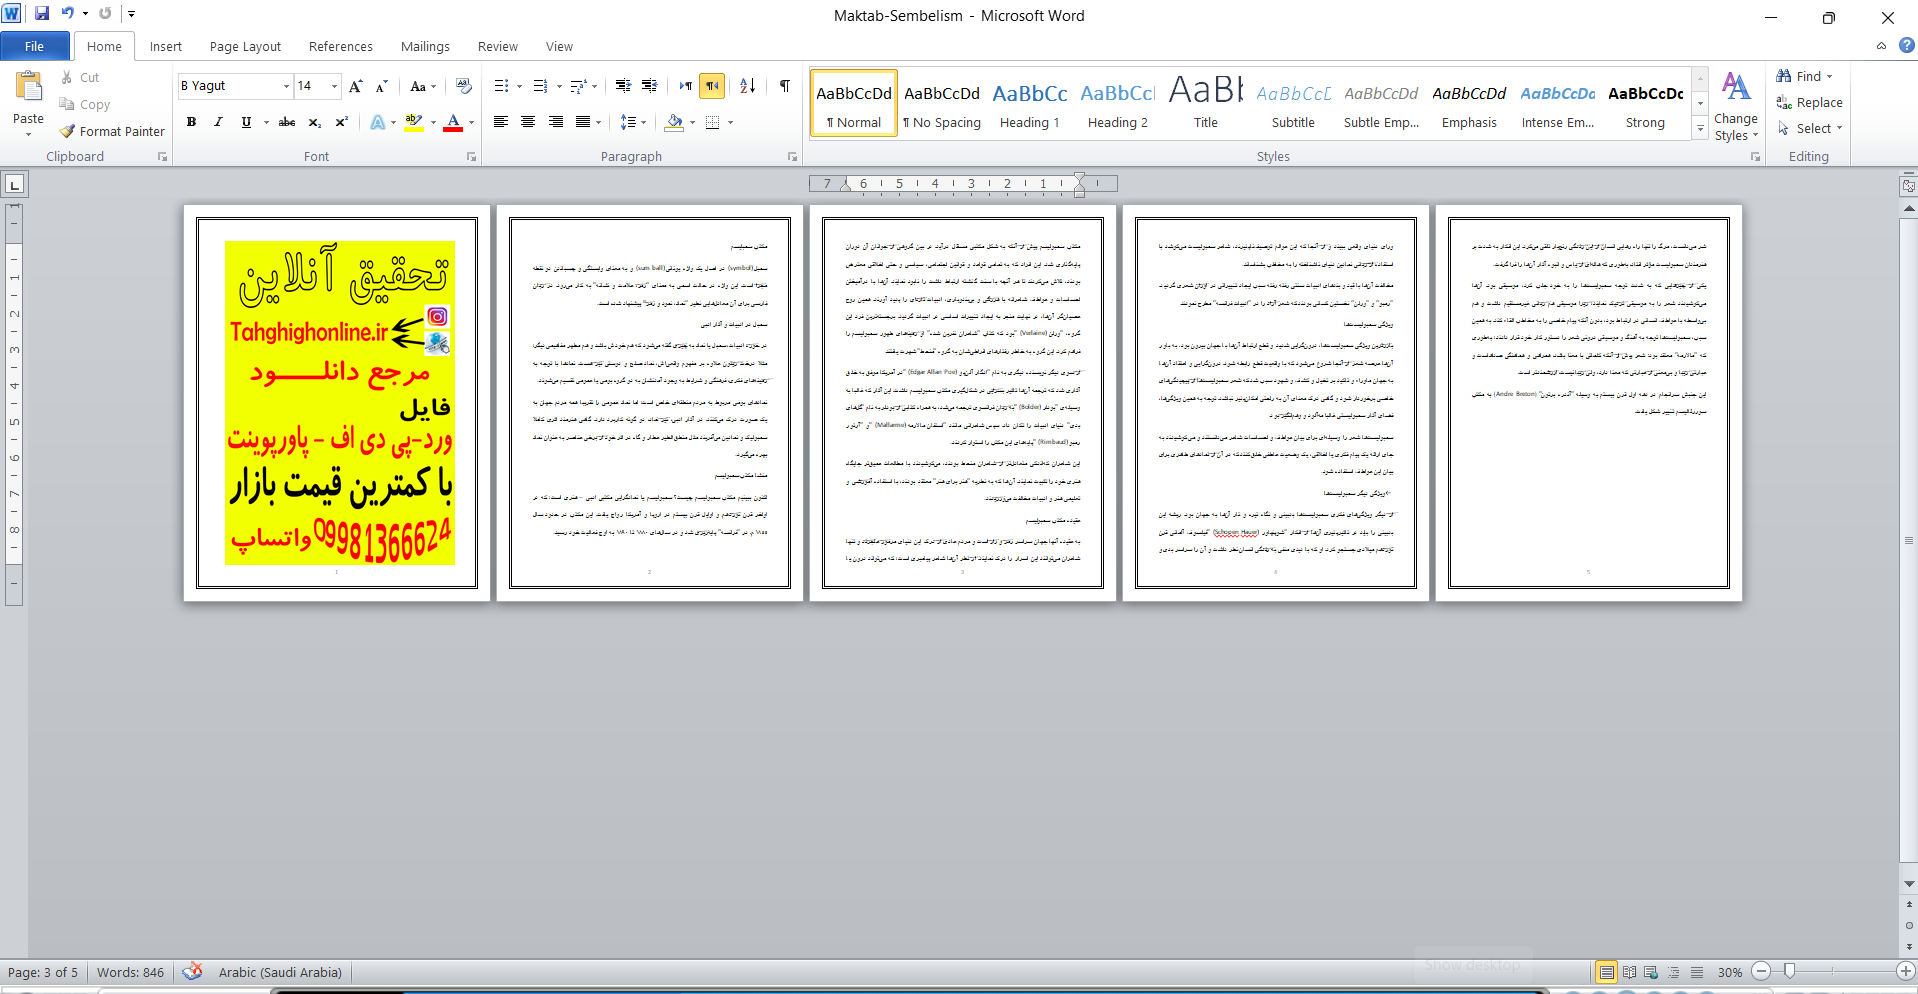
Task: Toggle left-to-right text direction
Action: click(685, 86)
